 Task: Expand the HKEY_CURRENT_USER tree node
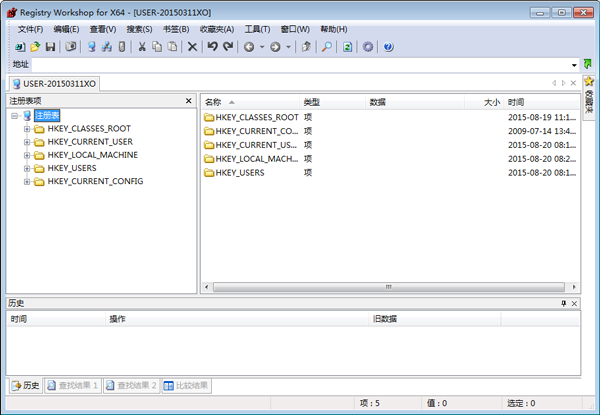tap(27, 142)
